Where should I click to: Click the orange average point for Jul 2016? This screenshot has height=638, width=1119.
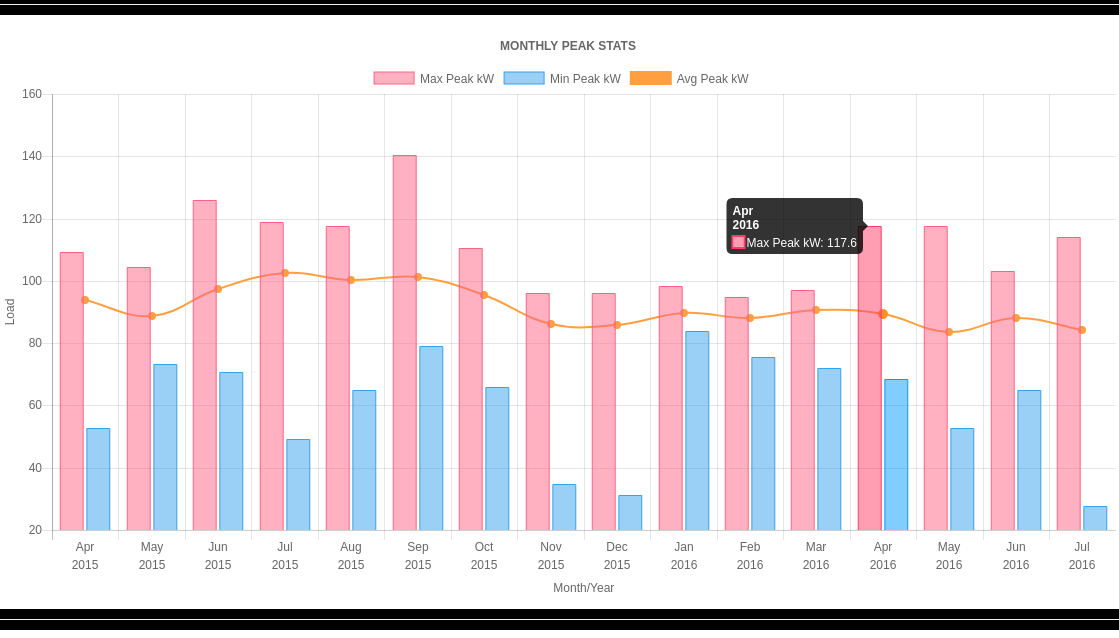pyautogui.click(x=1082, y=330)
